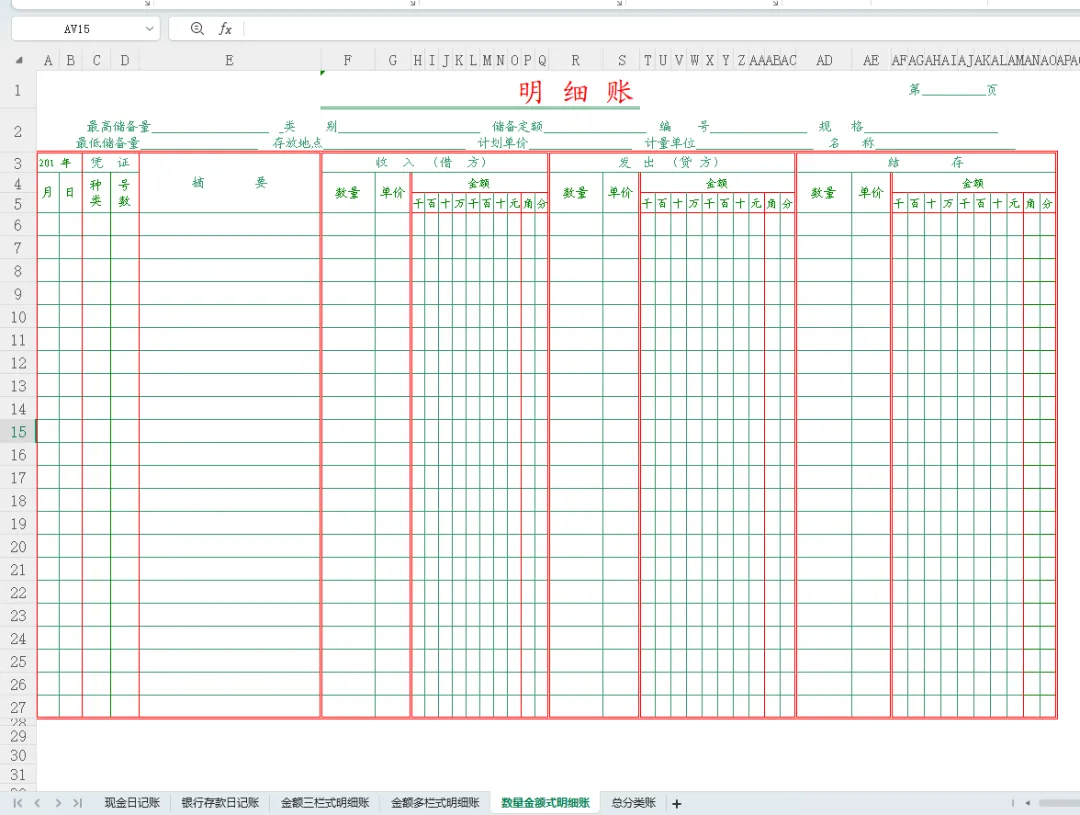Go to previous sheet navigation arrow
Image resolution: width=1080 pixels, height=815 pixels.
tap(37, 803)
